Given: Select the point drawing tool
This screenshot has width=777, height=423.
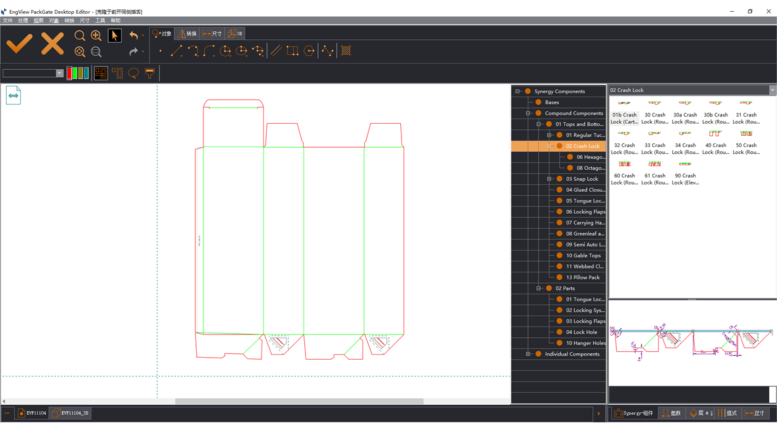Looking at the screenshot, I should 160,51.
